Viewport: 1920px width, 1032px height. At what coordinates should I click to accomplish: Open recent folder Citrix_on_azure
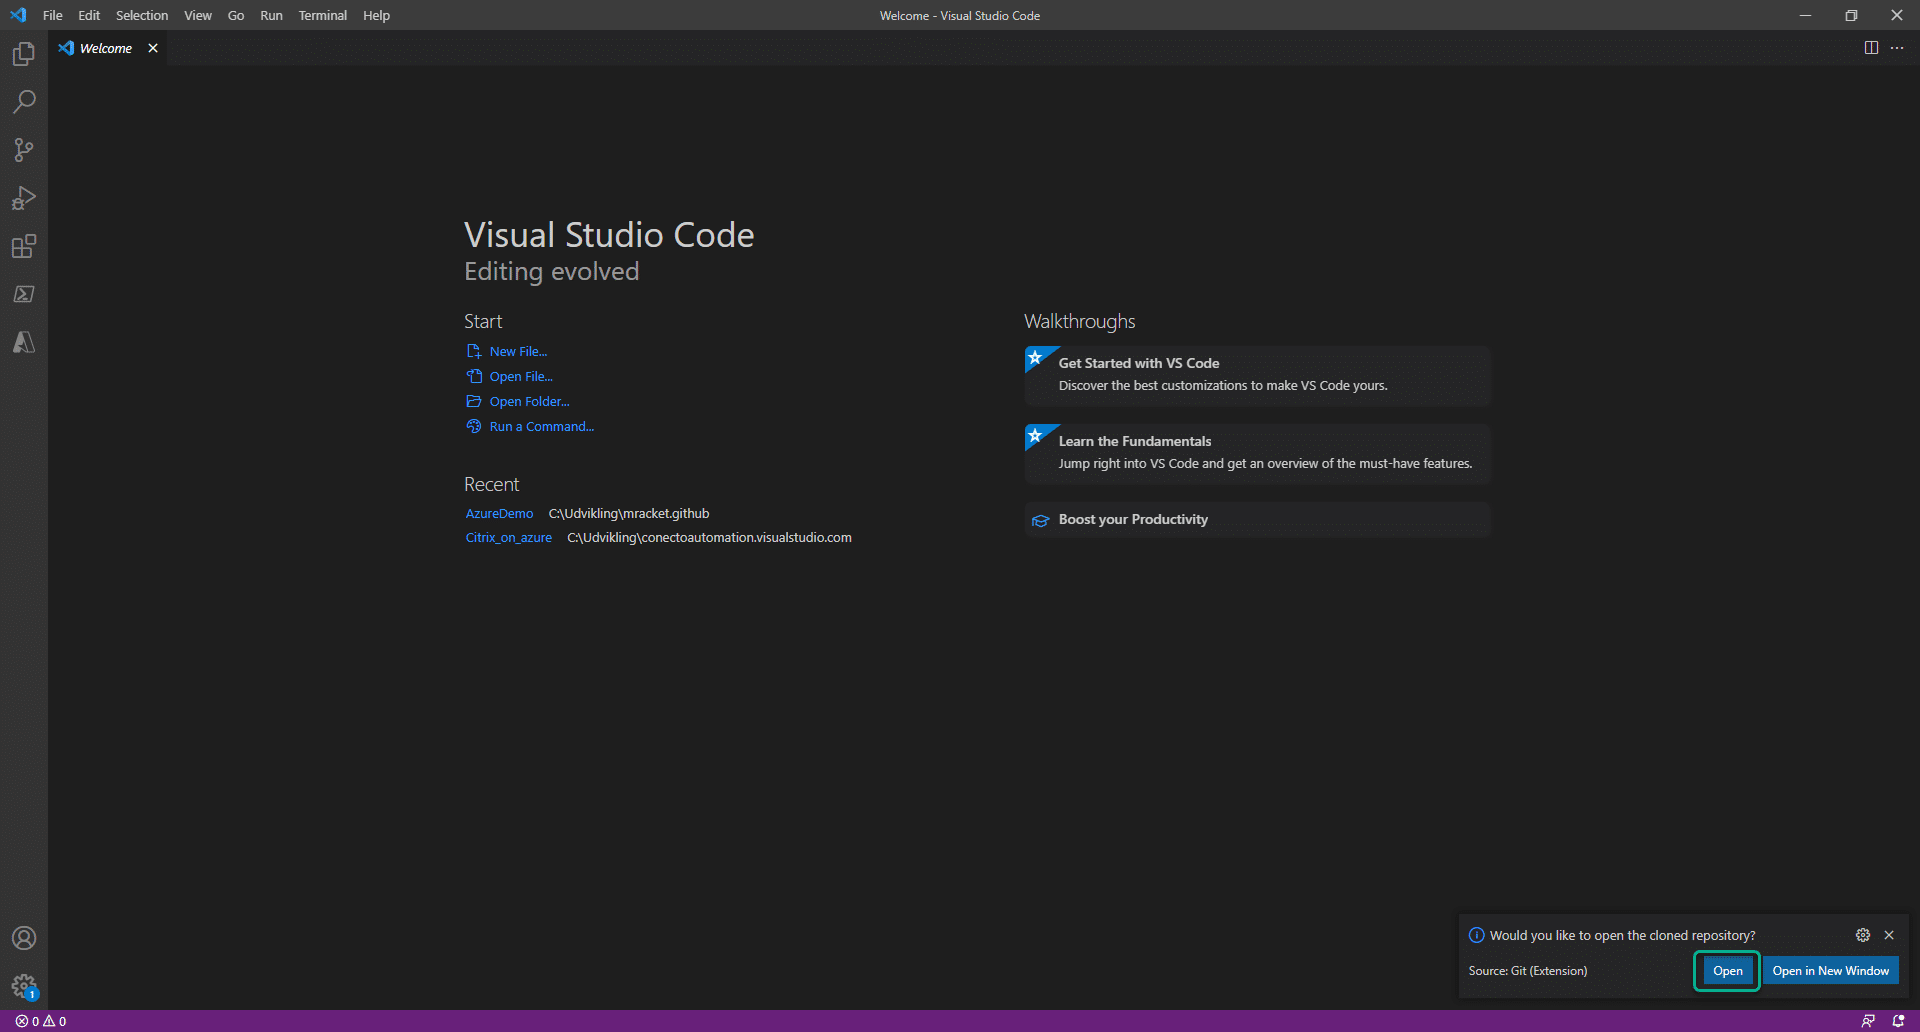(x=508, y=537)
